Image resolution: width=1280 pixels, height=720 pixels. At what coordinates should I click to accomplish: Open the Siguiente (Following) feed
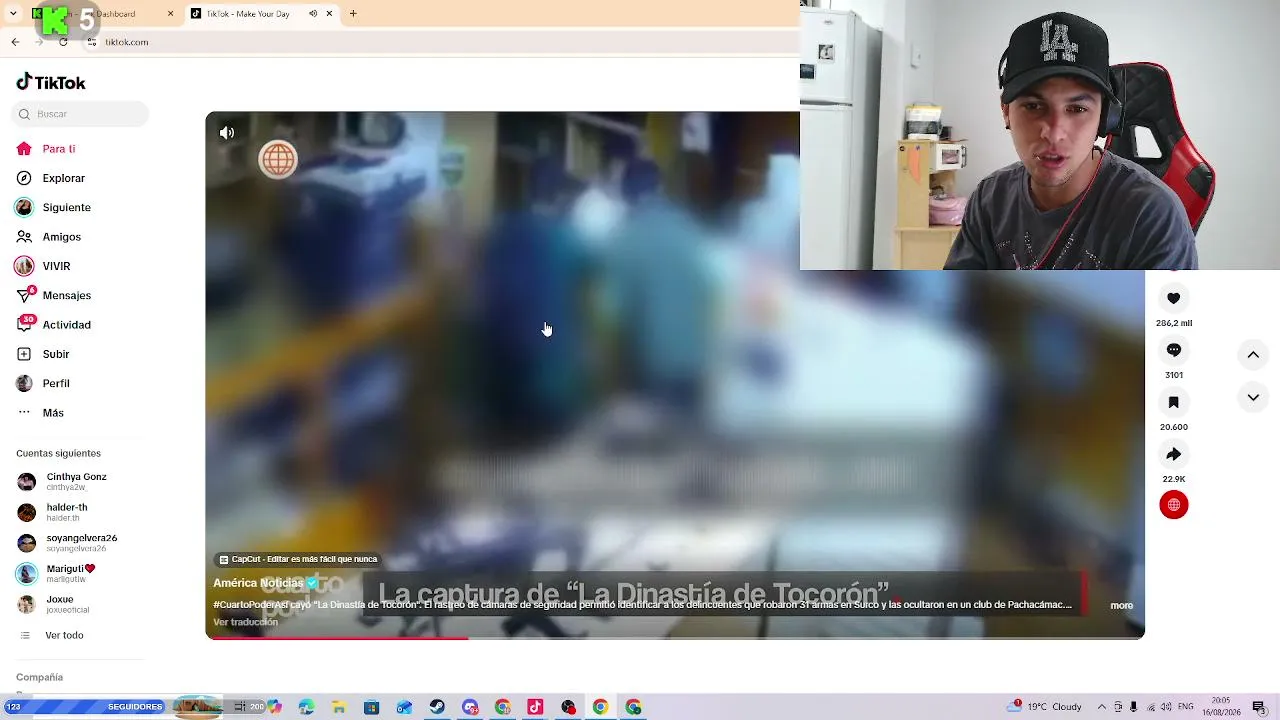[54, 207]
